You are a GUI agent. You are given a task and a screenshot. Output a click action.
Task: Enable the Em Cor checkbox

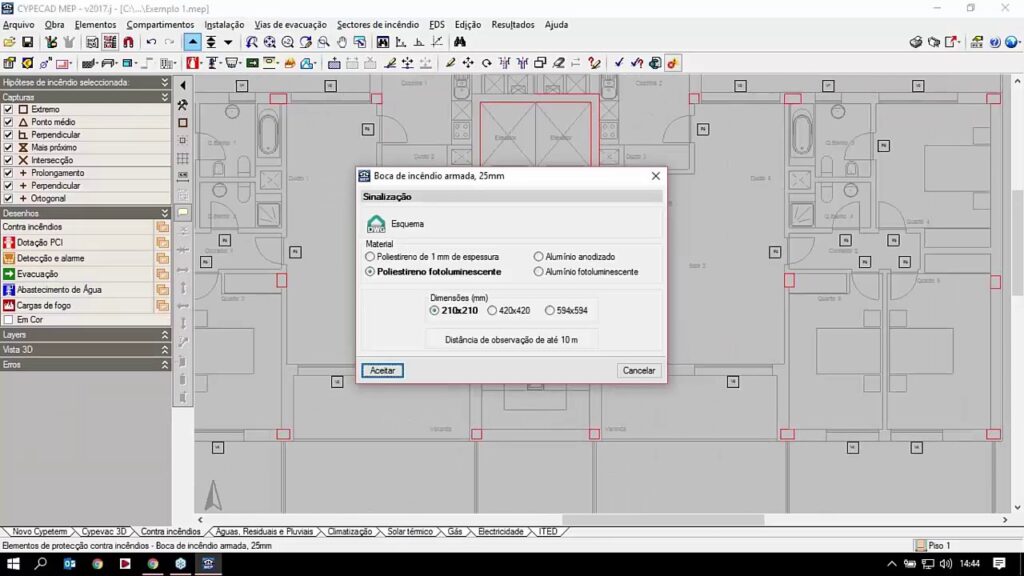coord(9,320)
